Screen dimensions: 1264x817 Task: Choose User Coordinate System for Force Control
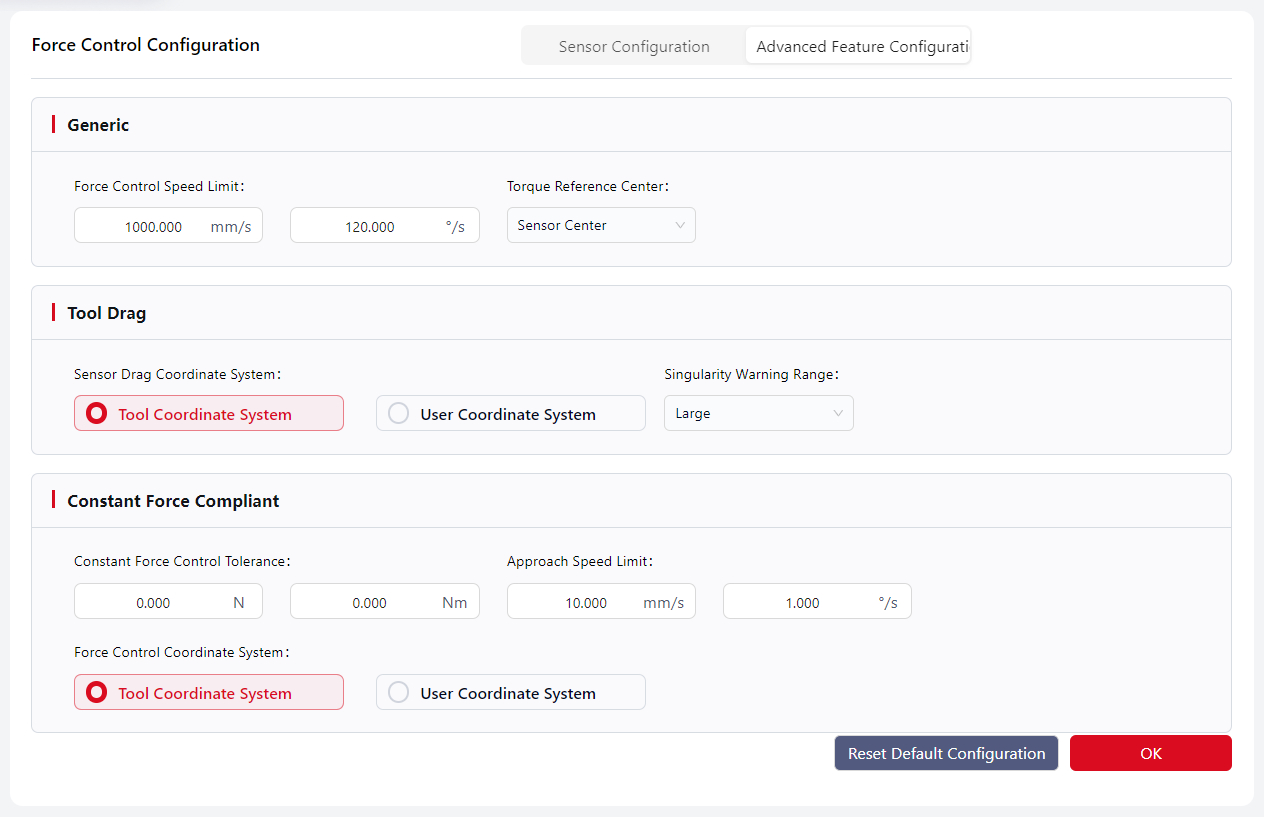point(510,693)
